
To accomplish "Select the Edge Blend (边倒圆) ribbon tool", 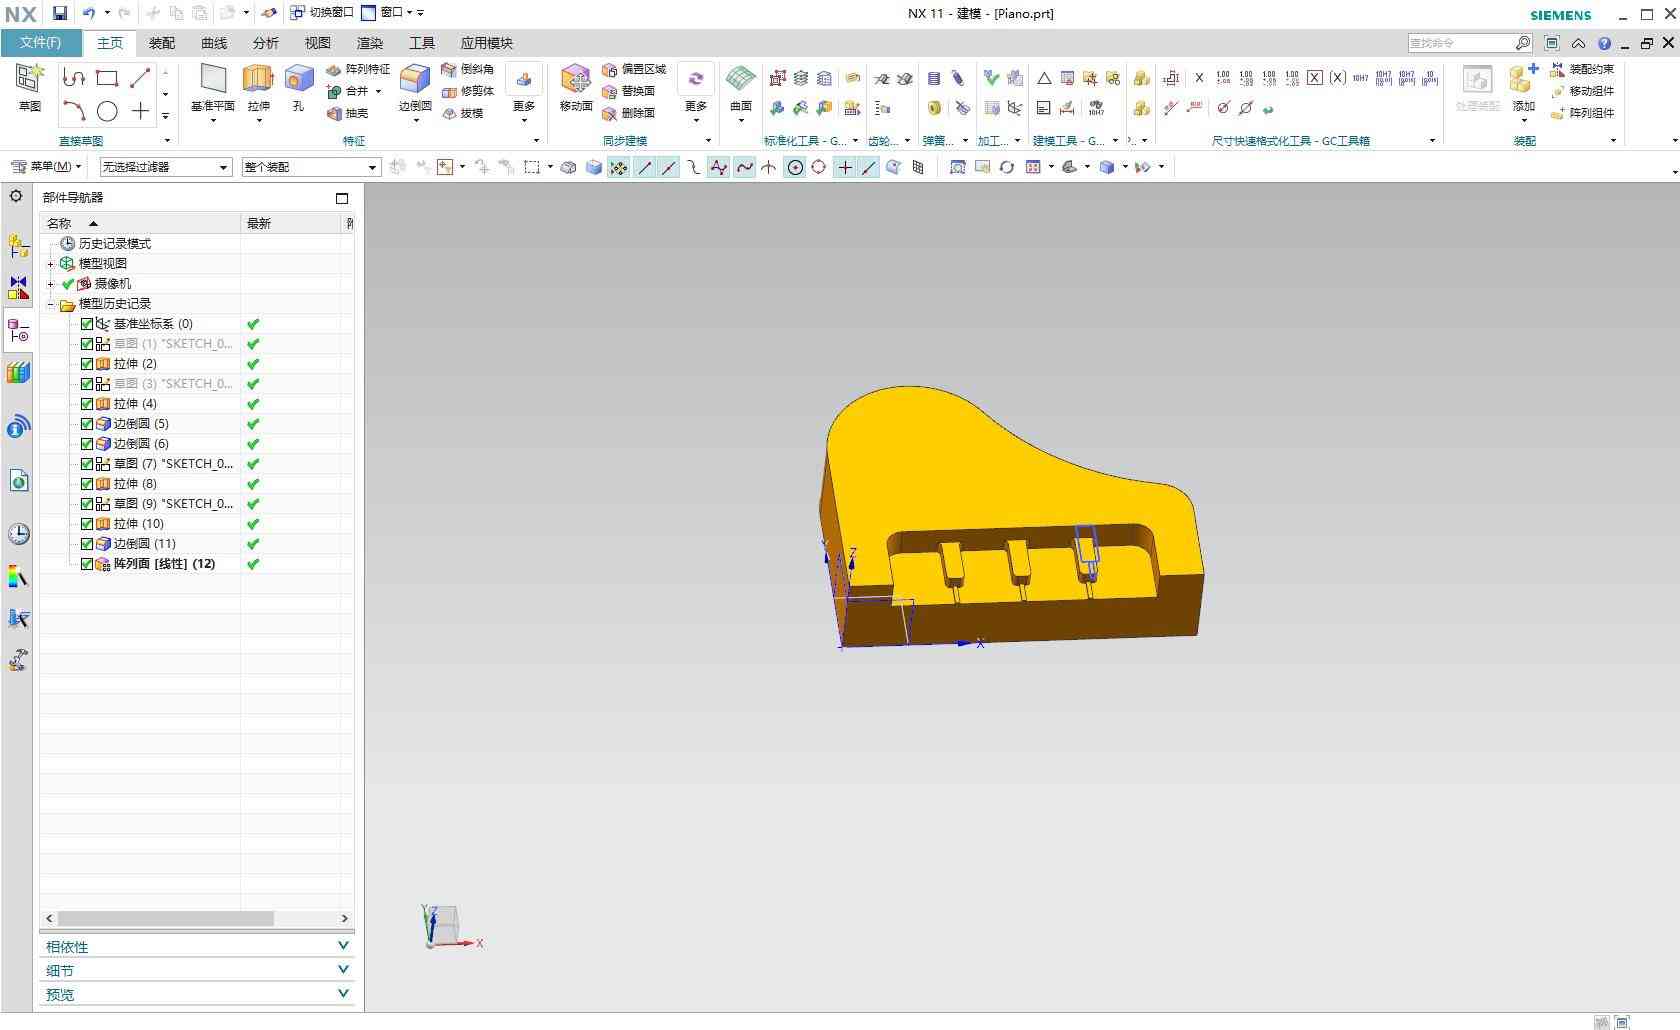I will [x=414, y=88].
